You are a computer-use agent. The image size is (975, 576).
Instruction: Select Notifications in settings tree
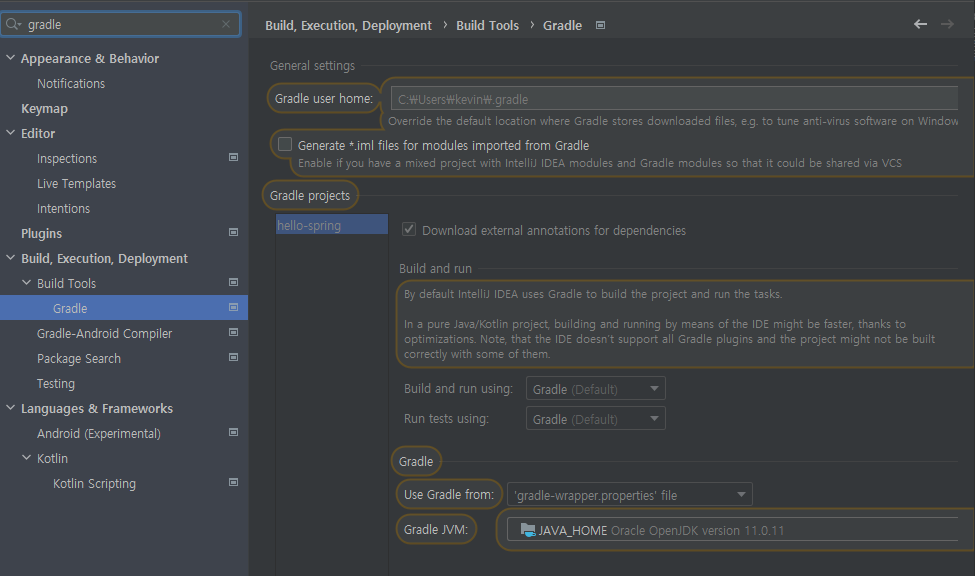pos(71,83)
